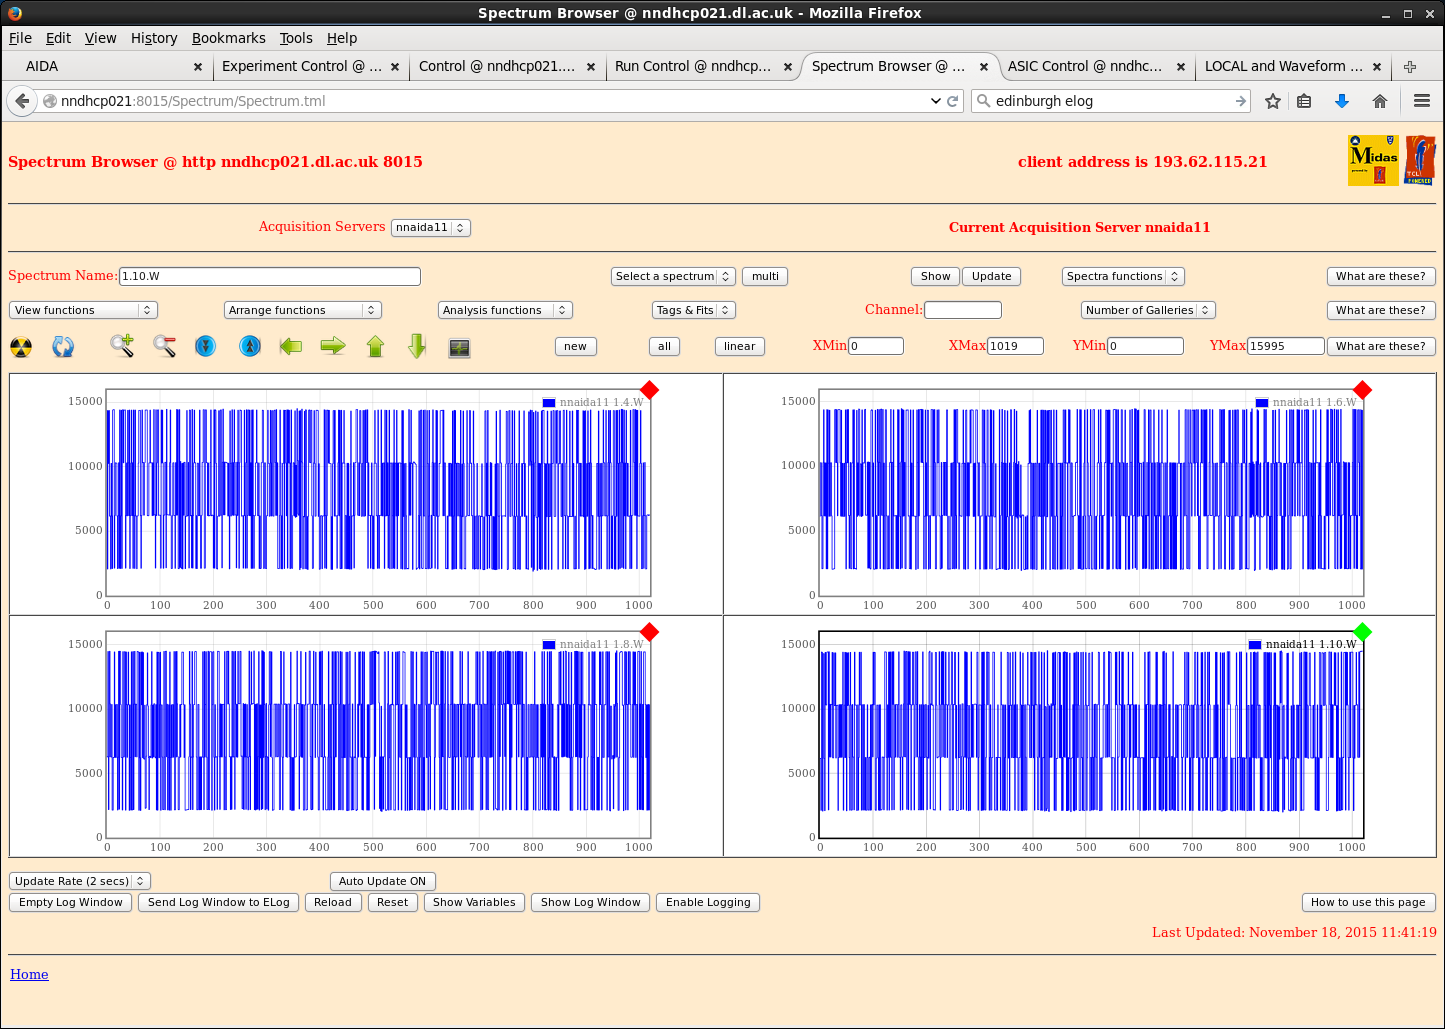Click the green up arrow icon

tap(375, 346)
